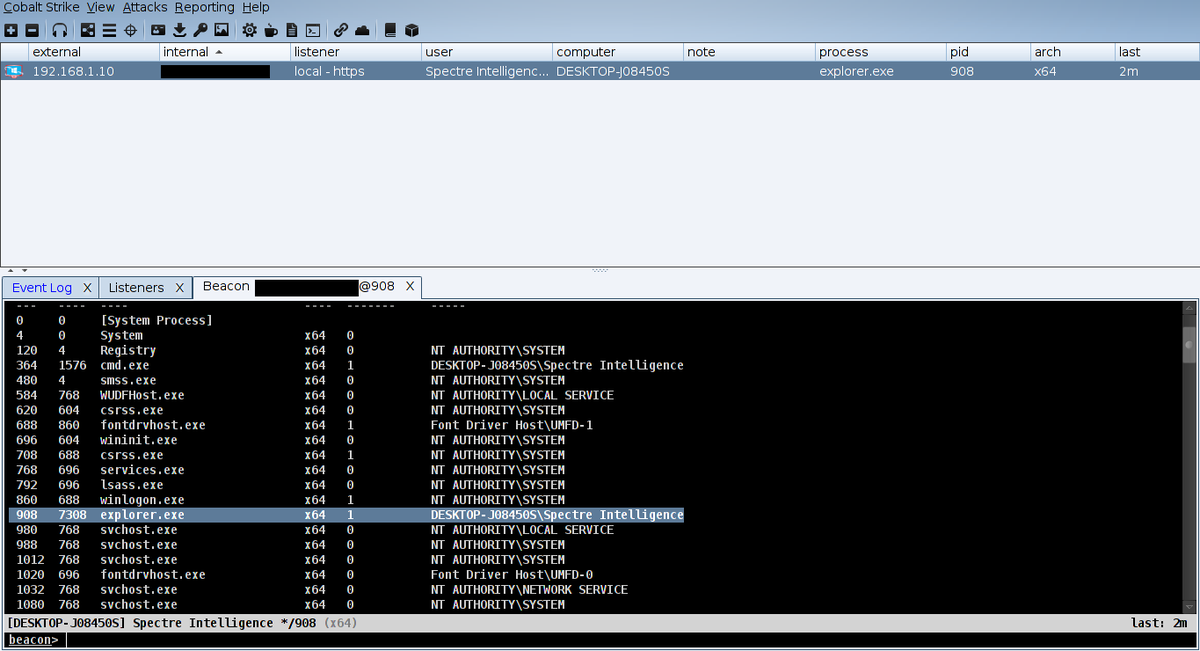Host a file using link icon
This screenshot has width=1200, height=651.
[x=341, y=30]
